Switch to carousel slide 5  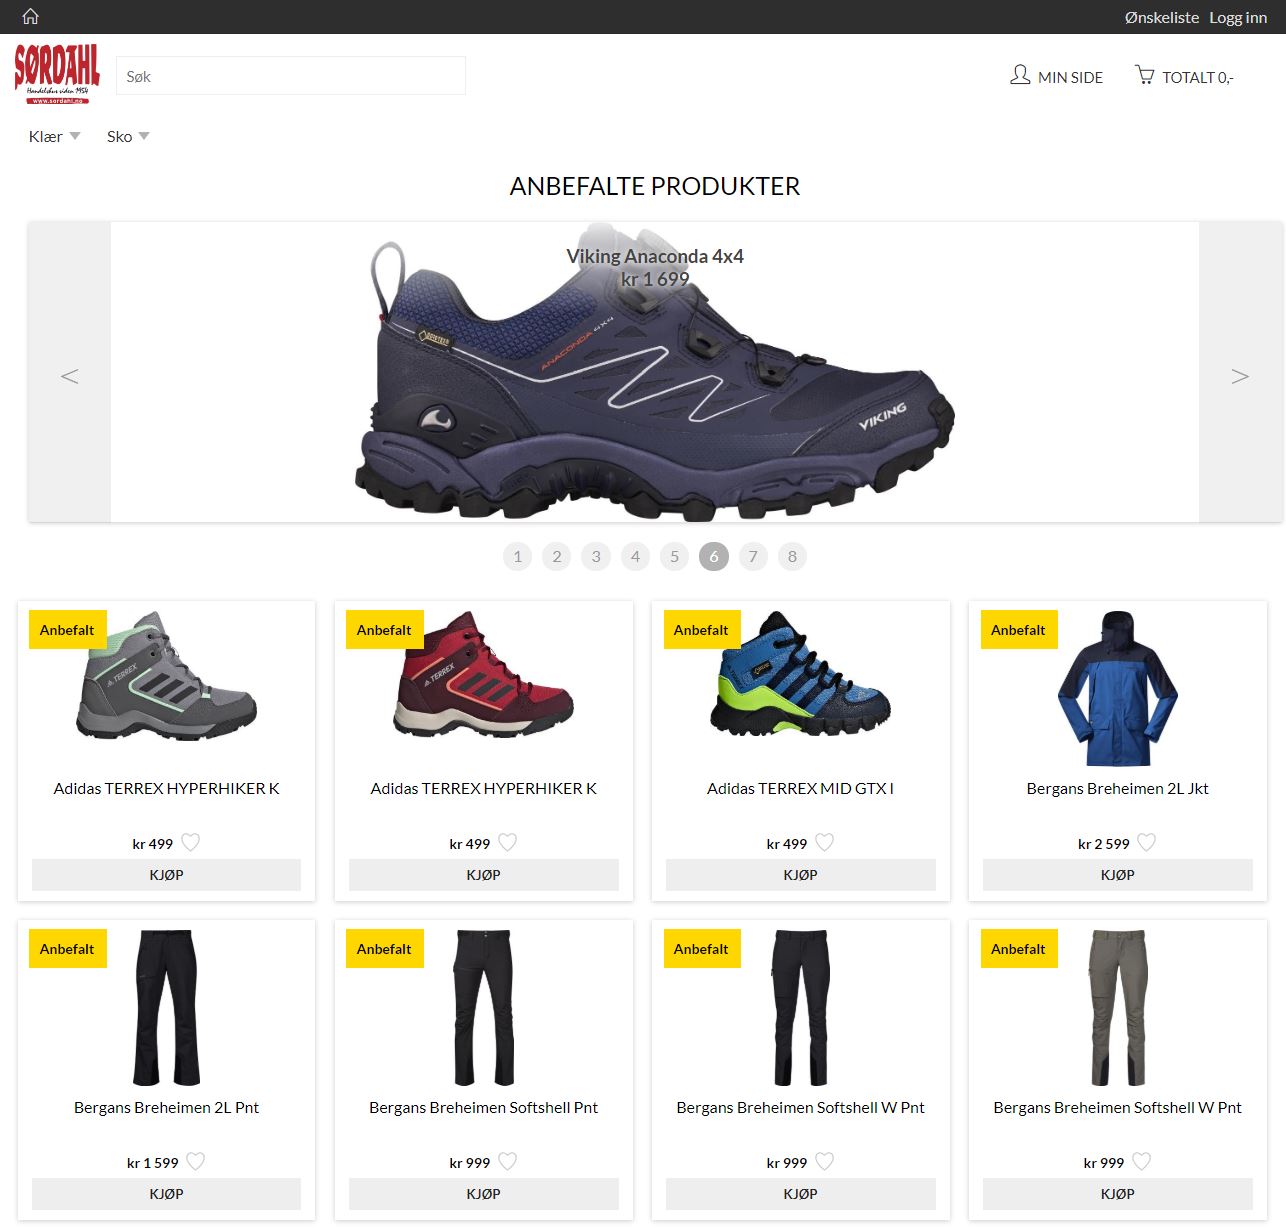tap(674, 557)
